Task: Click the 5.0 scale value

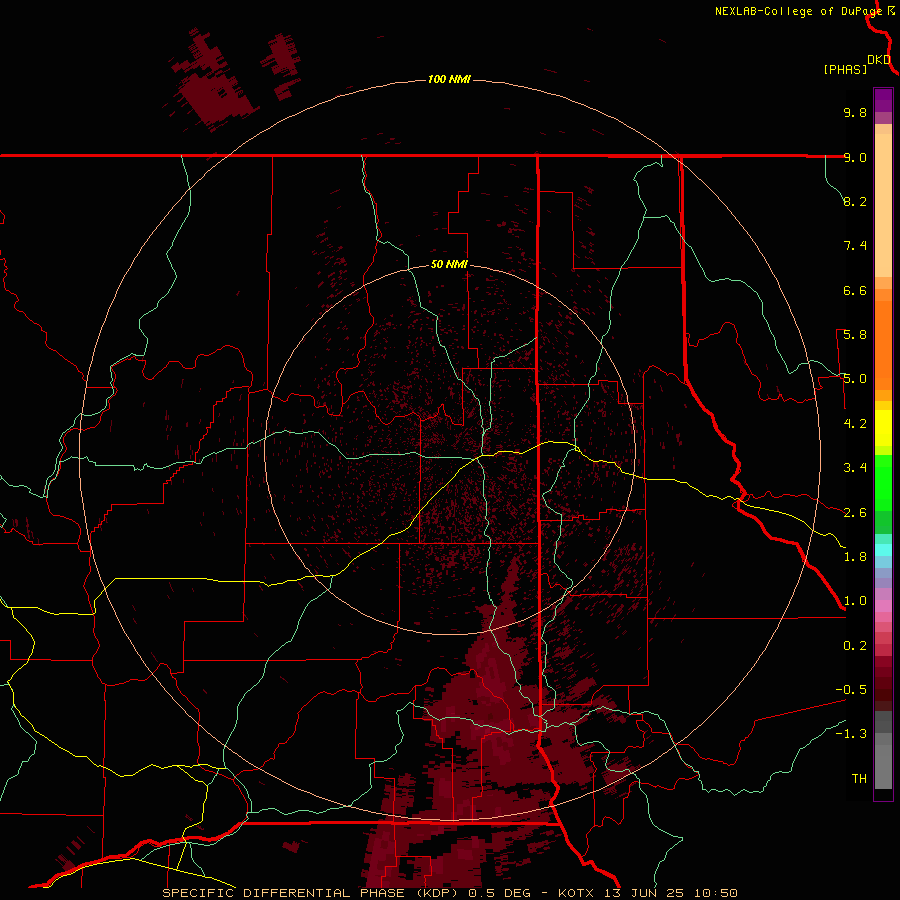Action: point(855,379)
